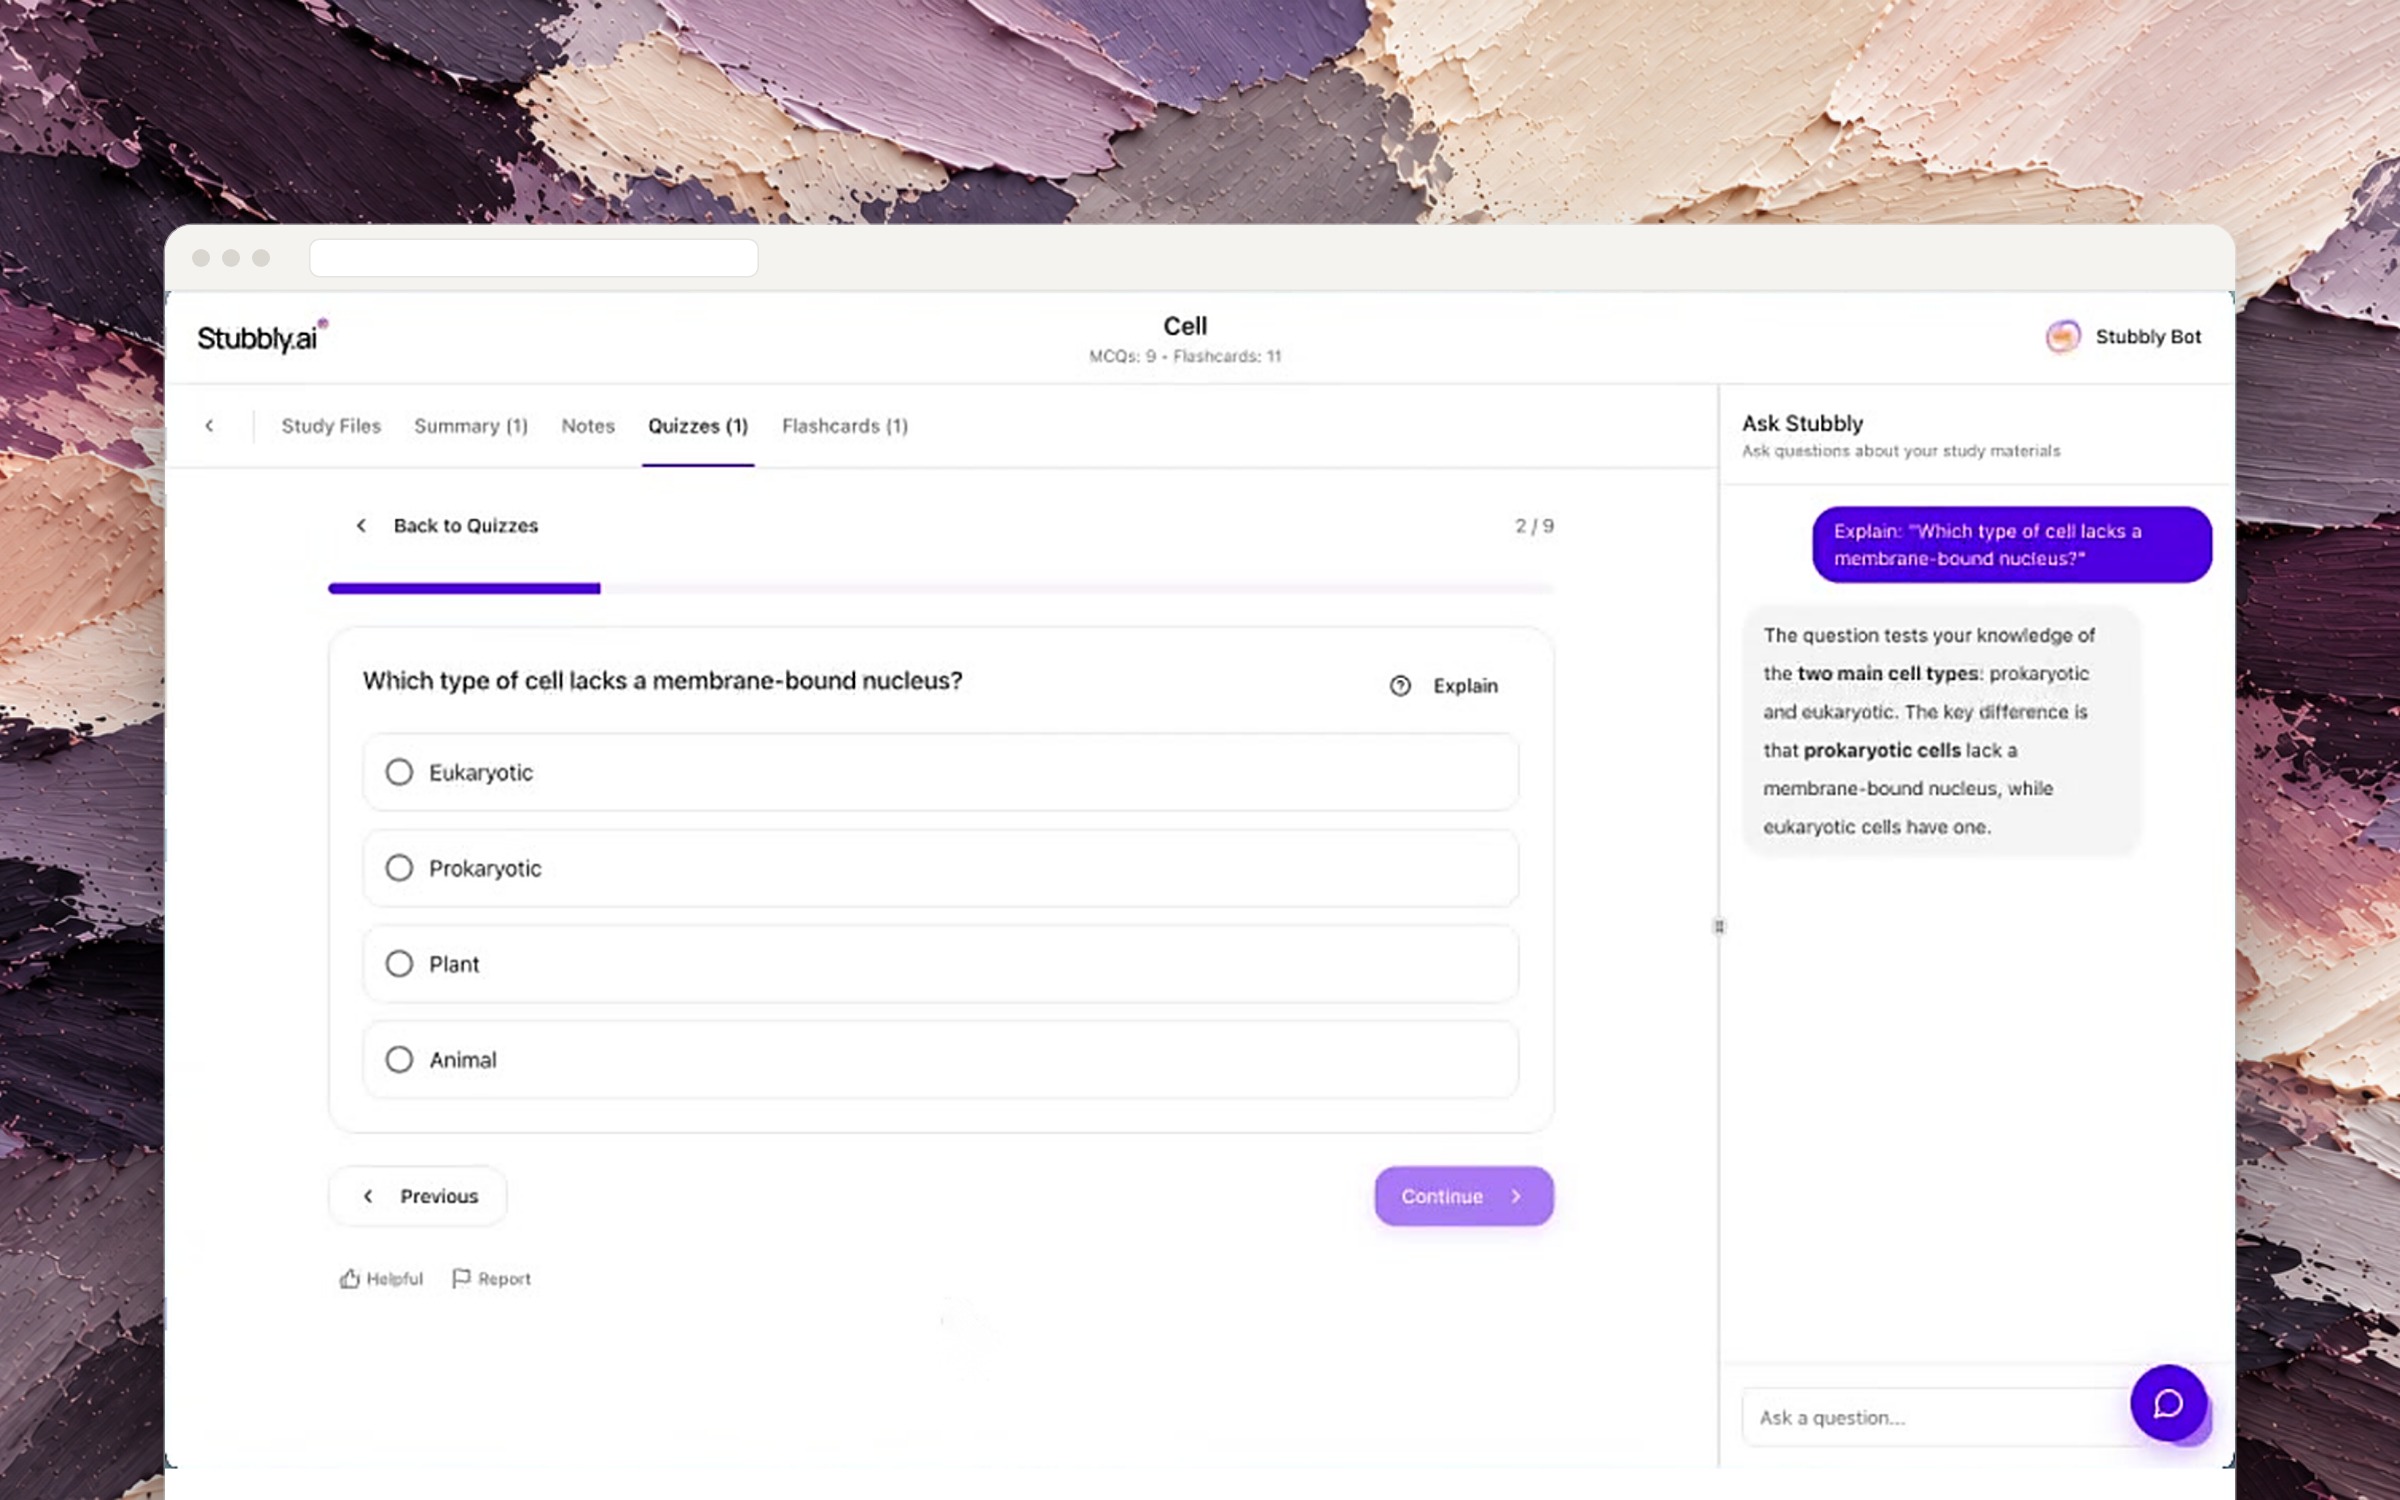Screen dimensions: 2400x1500
Task: Click the question-mark Explain icon
Action: (x=1400, y=686)
